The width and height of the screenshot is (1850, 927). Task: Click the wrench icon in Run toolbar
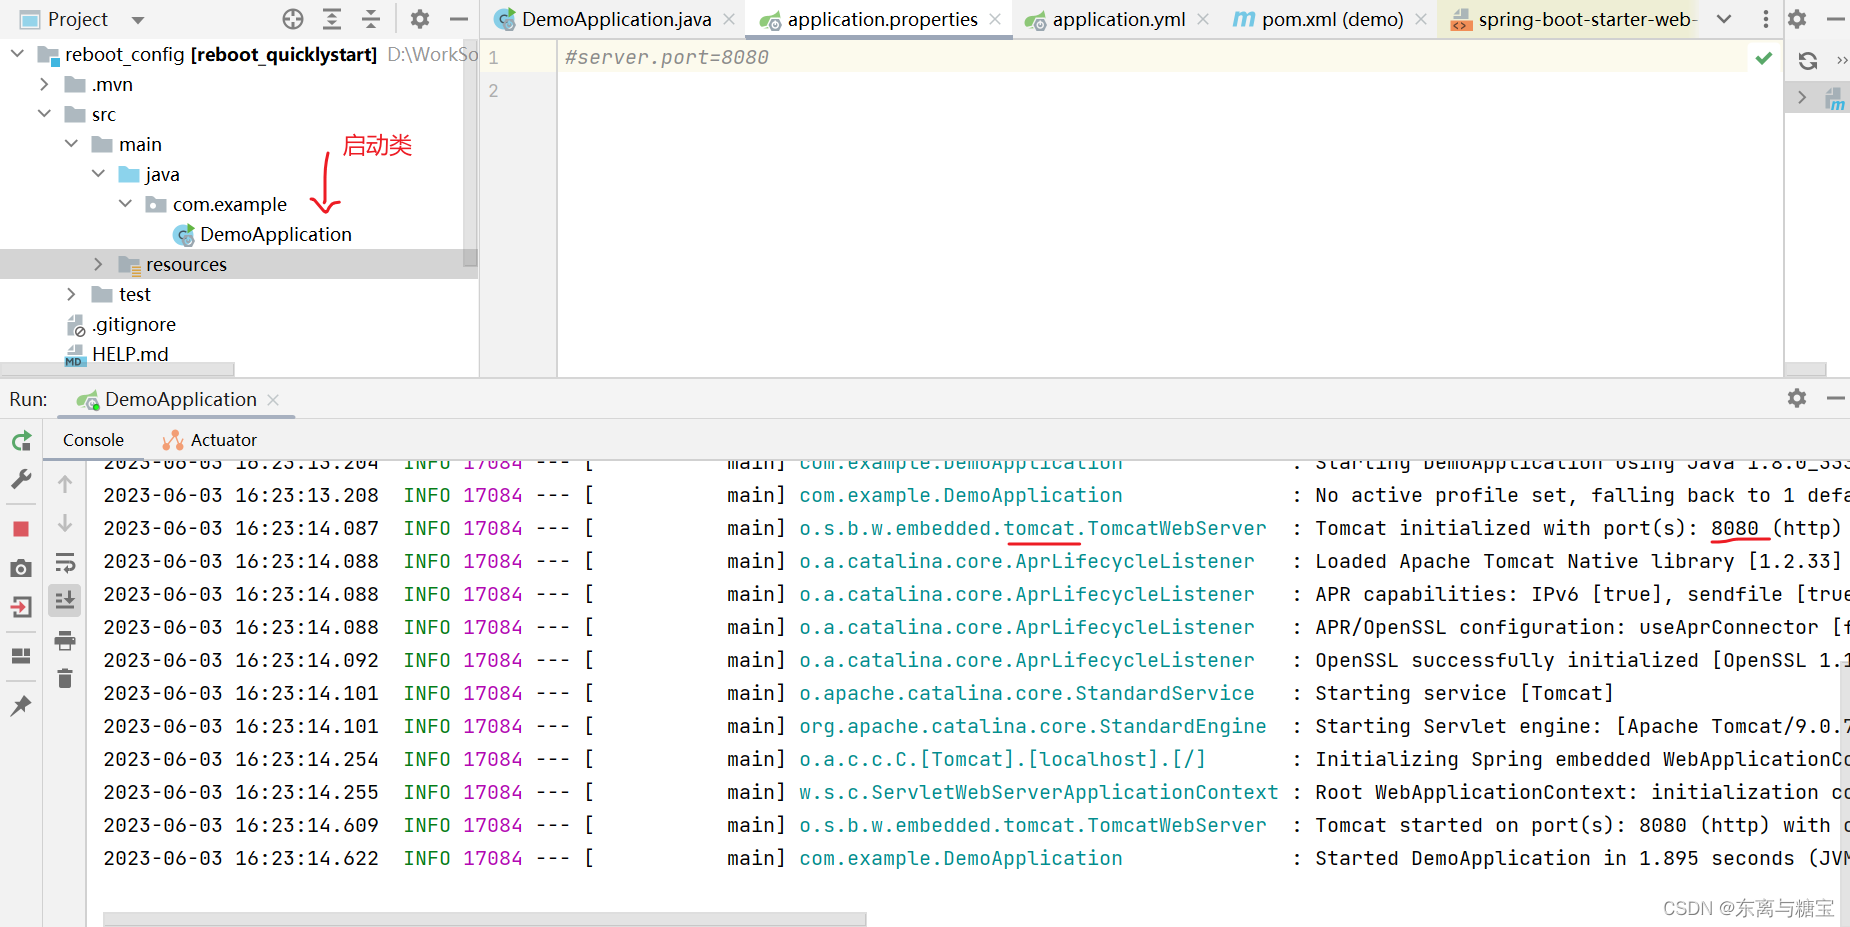click(x=21, y=480)
